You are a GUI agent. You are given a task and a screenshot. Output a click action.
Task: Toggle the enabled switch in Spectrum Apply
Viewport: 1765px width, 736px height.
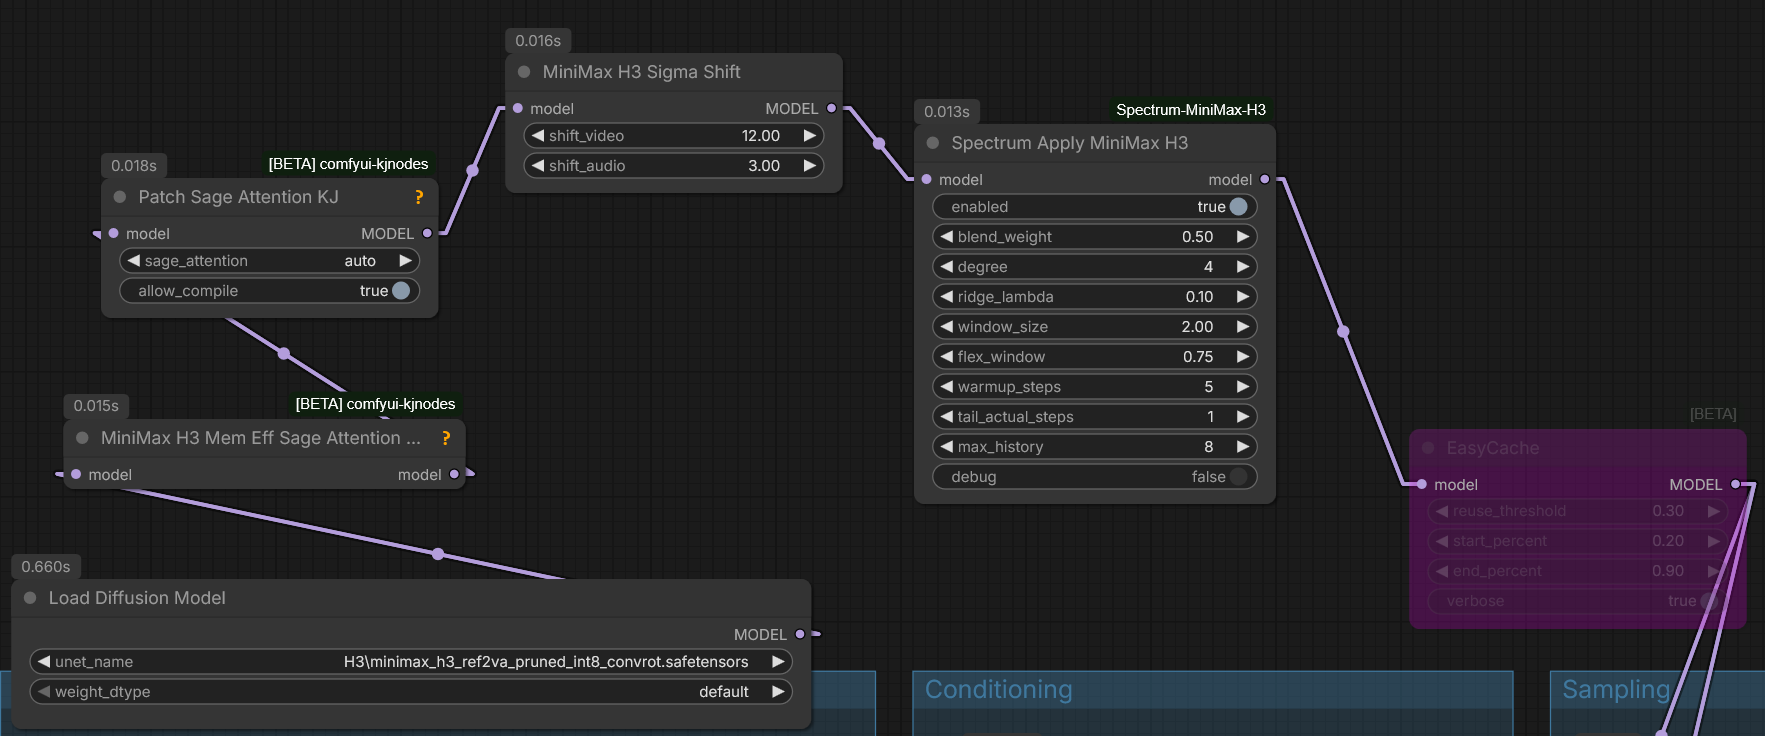1238,206
